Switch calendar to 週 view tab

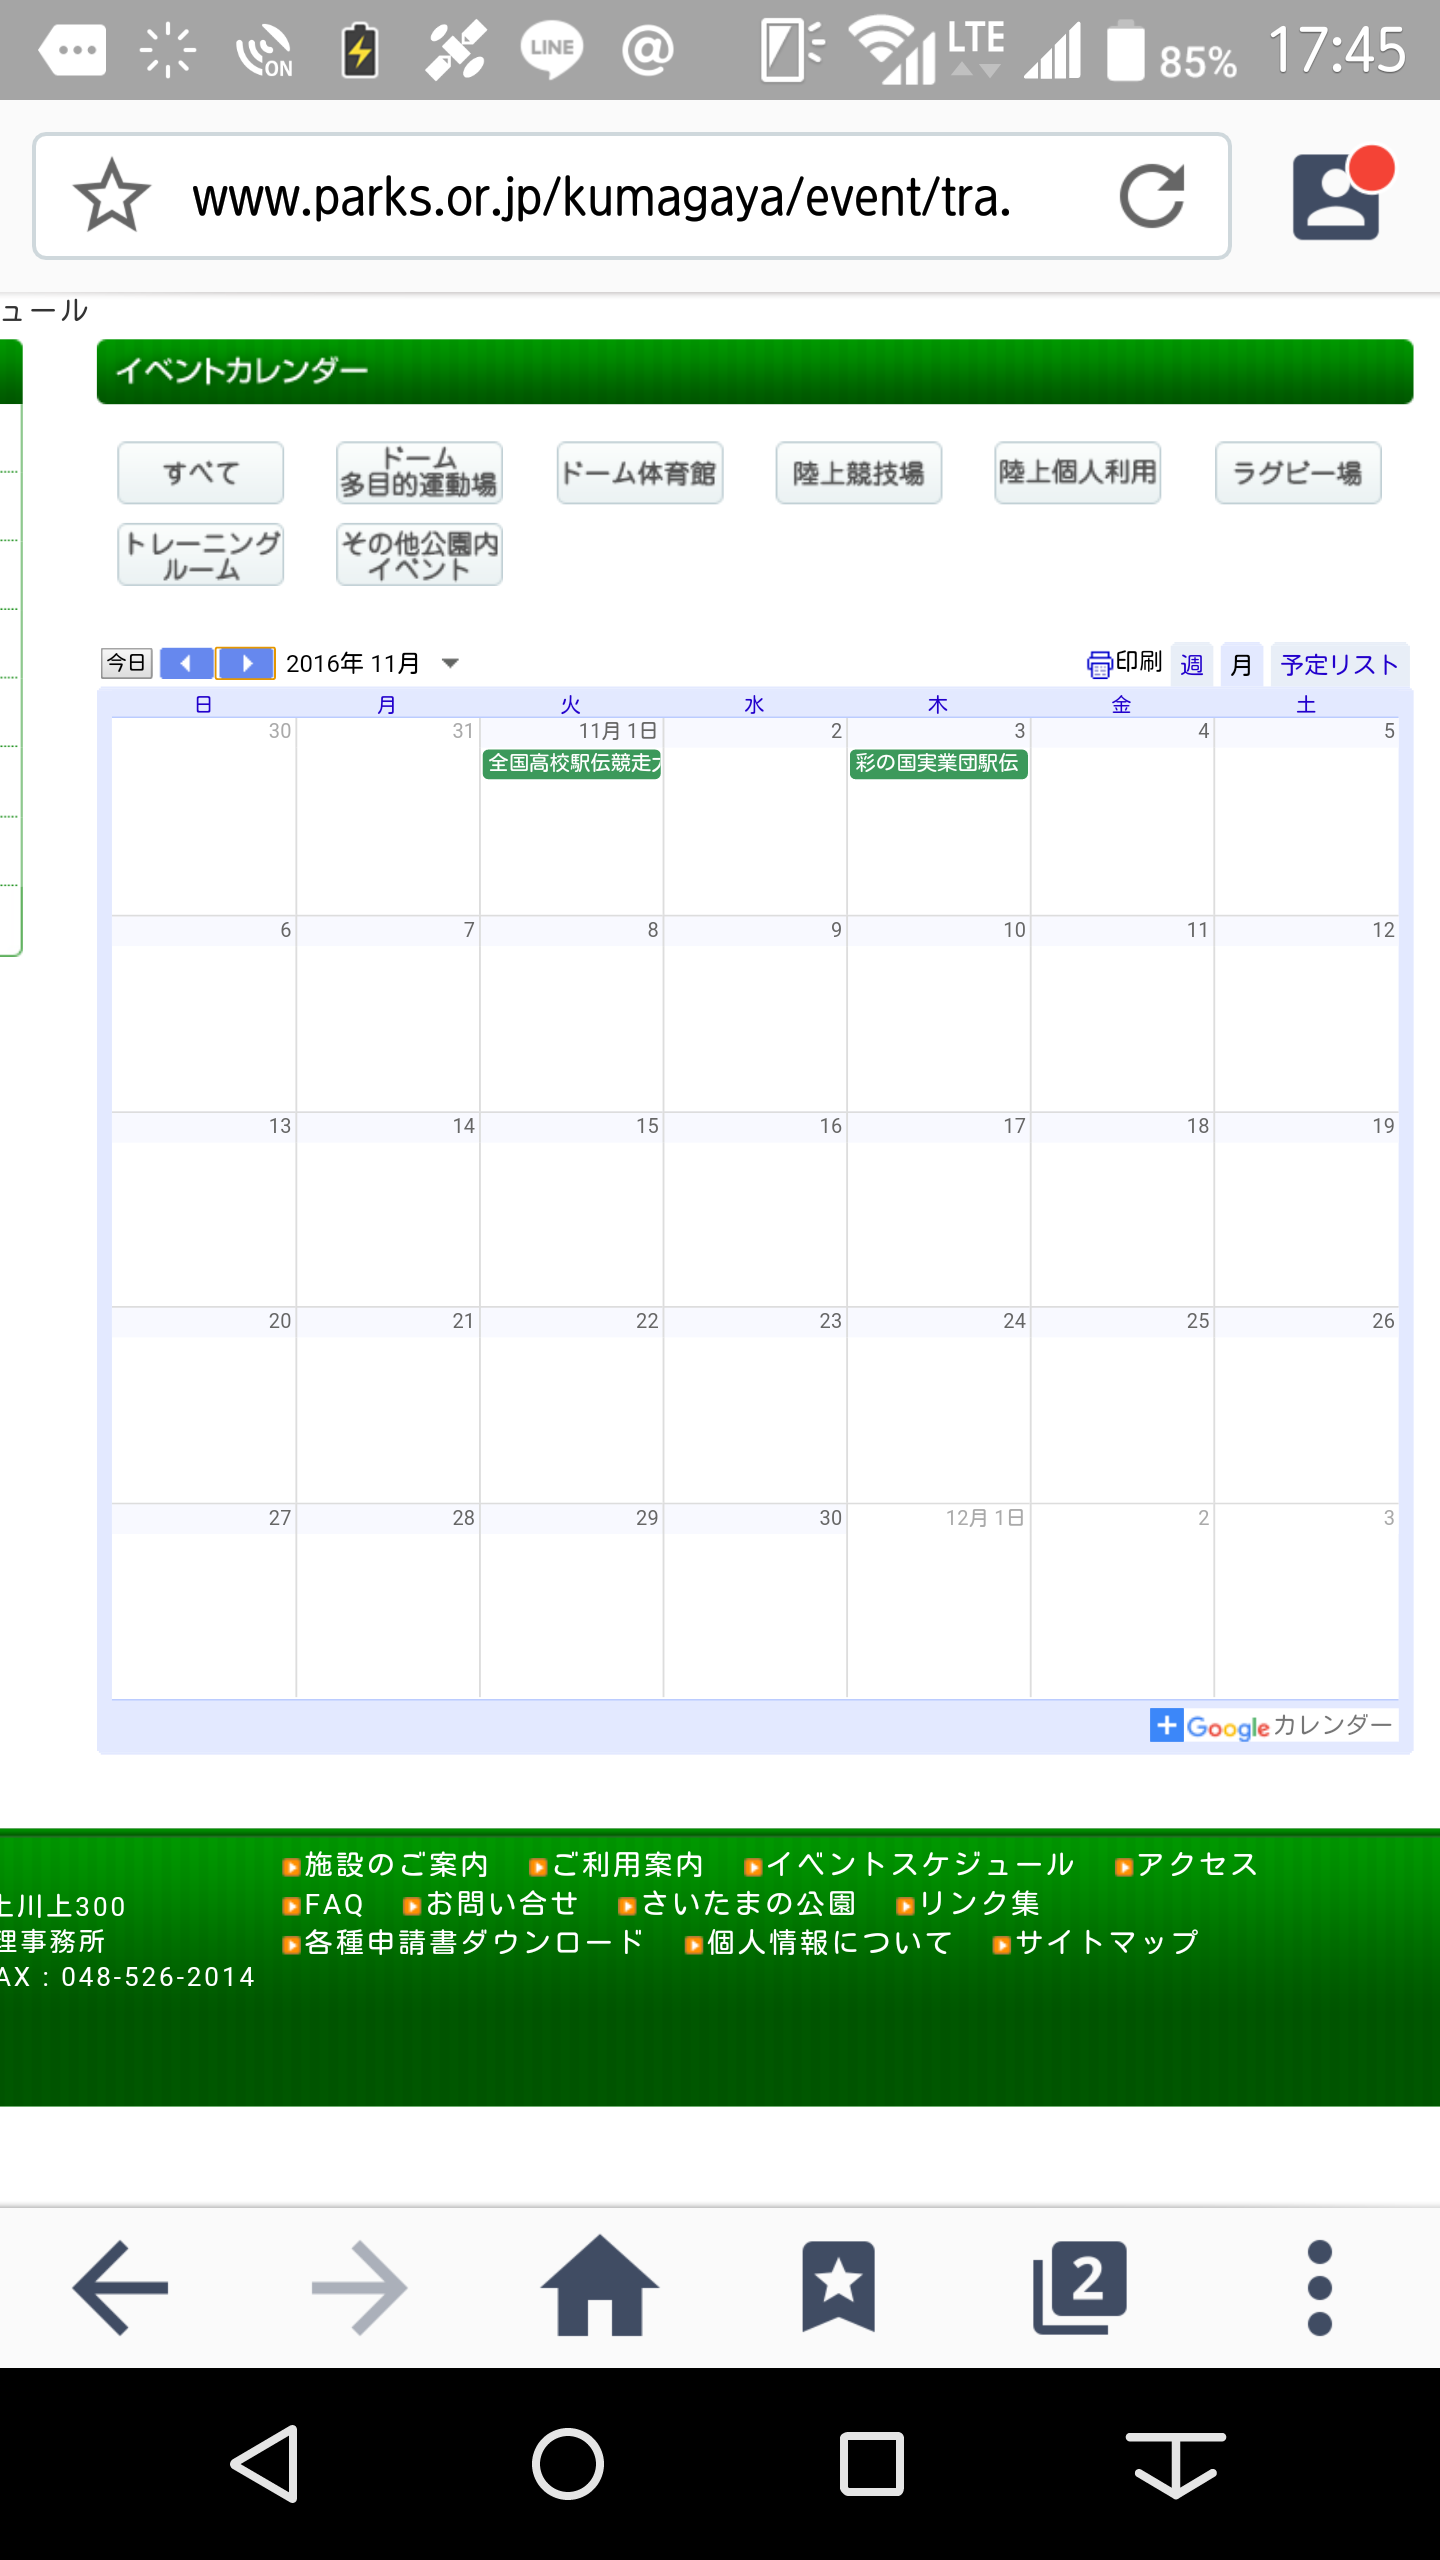1191,665
